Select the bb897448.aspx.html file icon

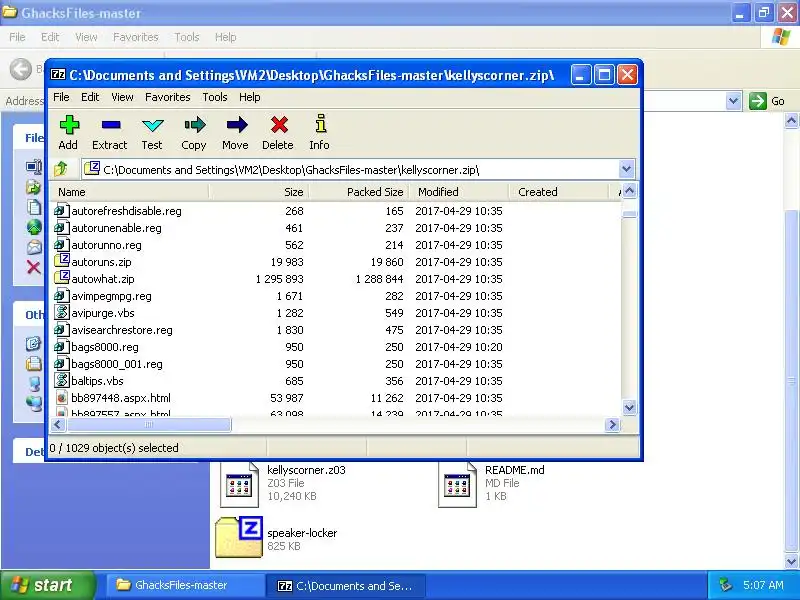(62, 397)
